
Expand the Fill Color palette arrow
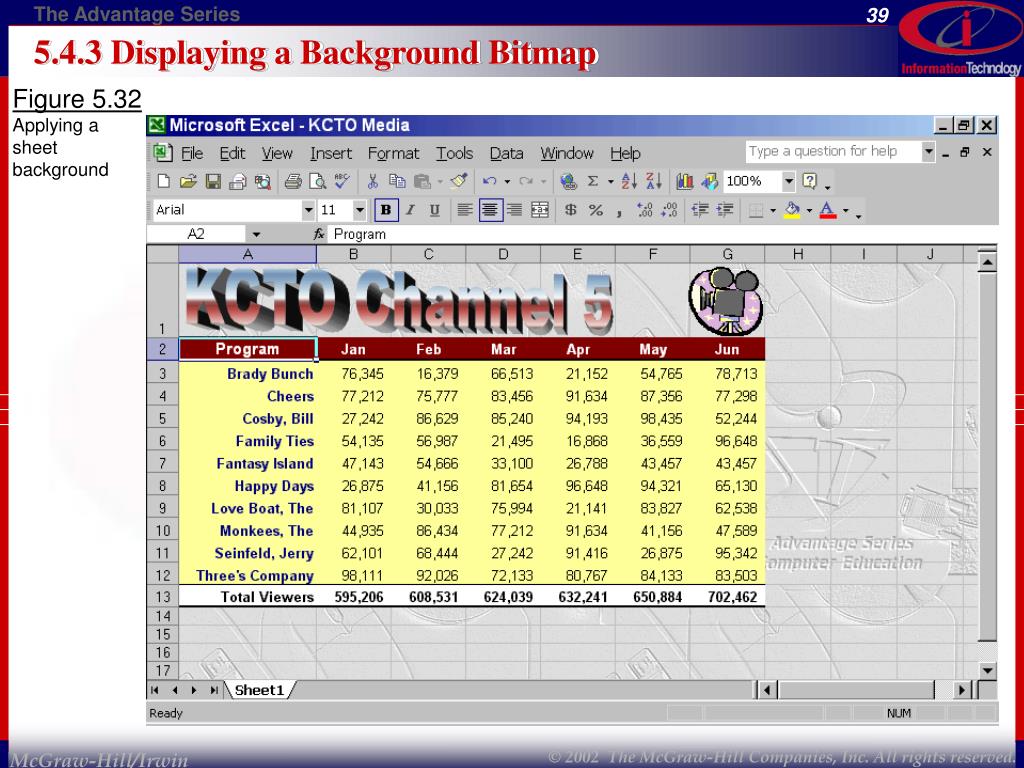click(809, 210)
